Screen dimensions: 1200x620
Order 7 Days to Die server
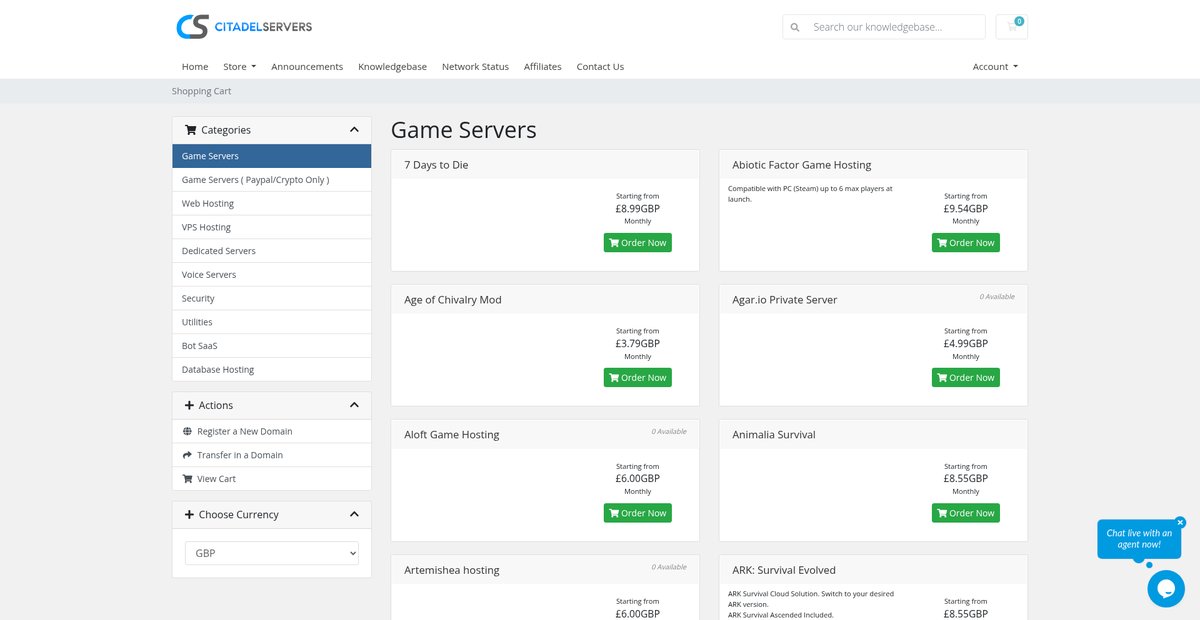[x=638, y=243]
